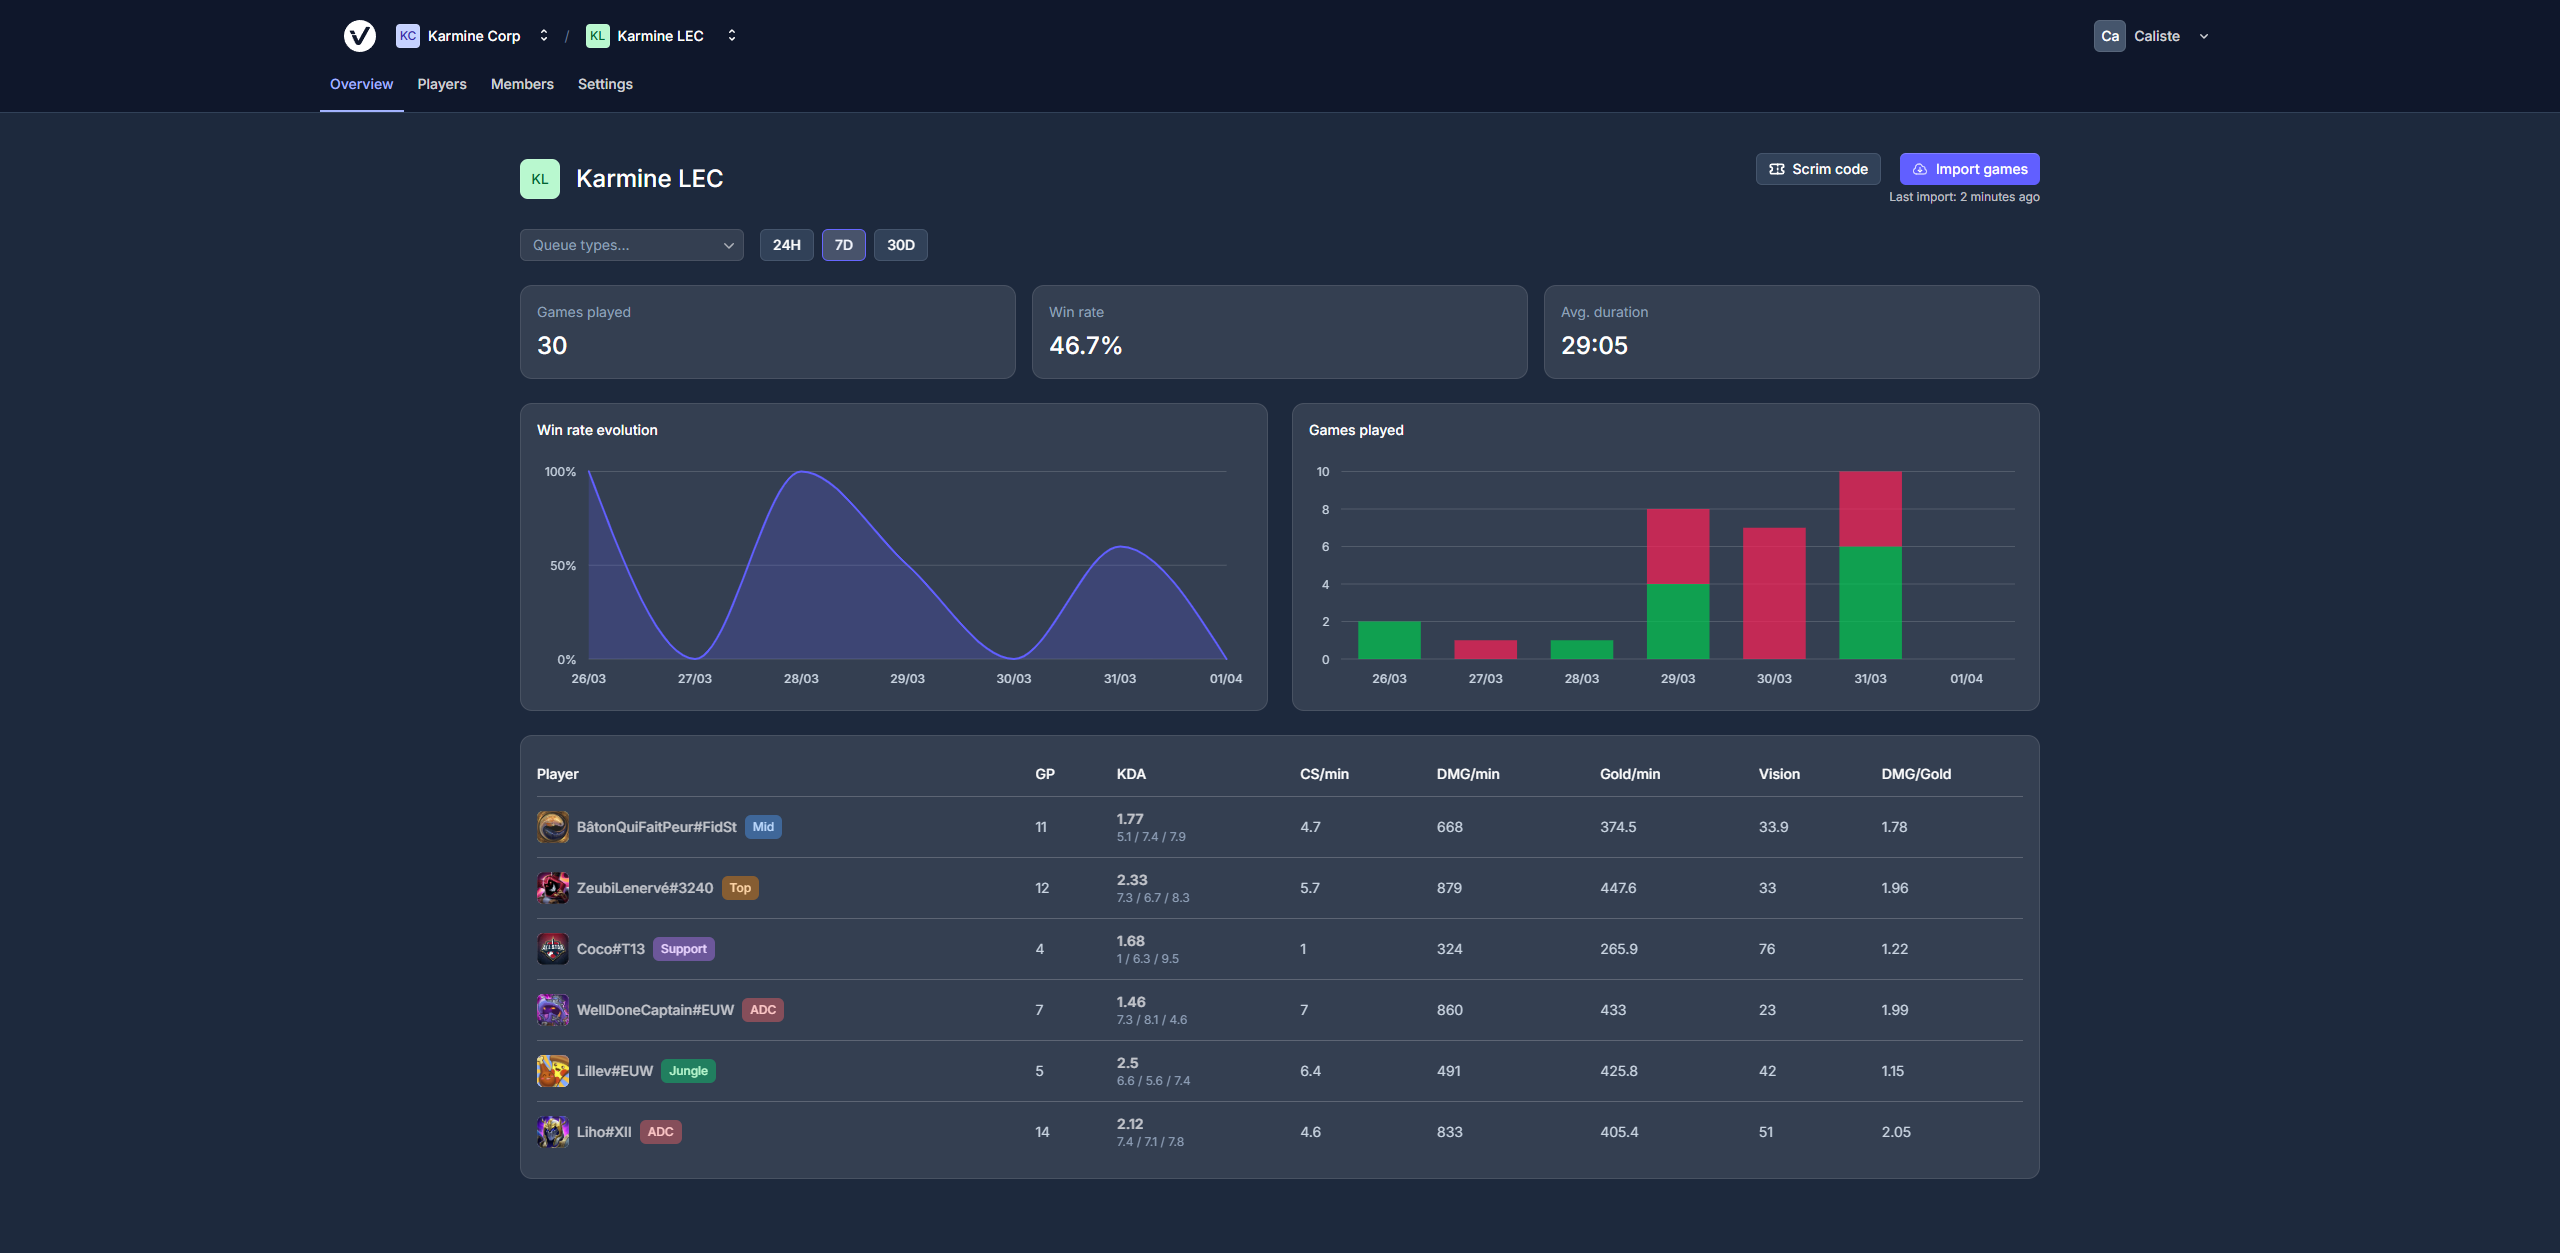This screenshot has height=1253, width=2560.
Task: Select the 24H time filter
Action: pyautogui.click(x=786, y=244)
